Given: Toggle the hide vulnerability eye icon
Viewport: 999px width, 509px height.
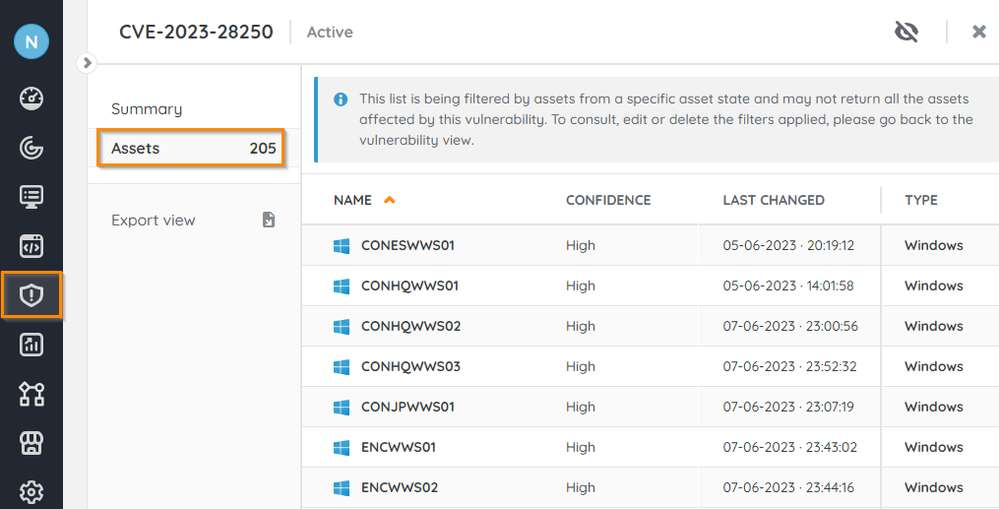Looking at the screenshot, I should [x=906, y=32].
